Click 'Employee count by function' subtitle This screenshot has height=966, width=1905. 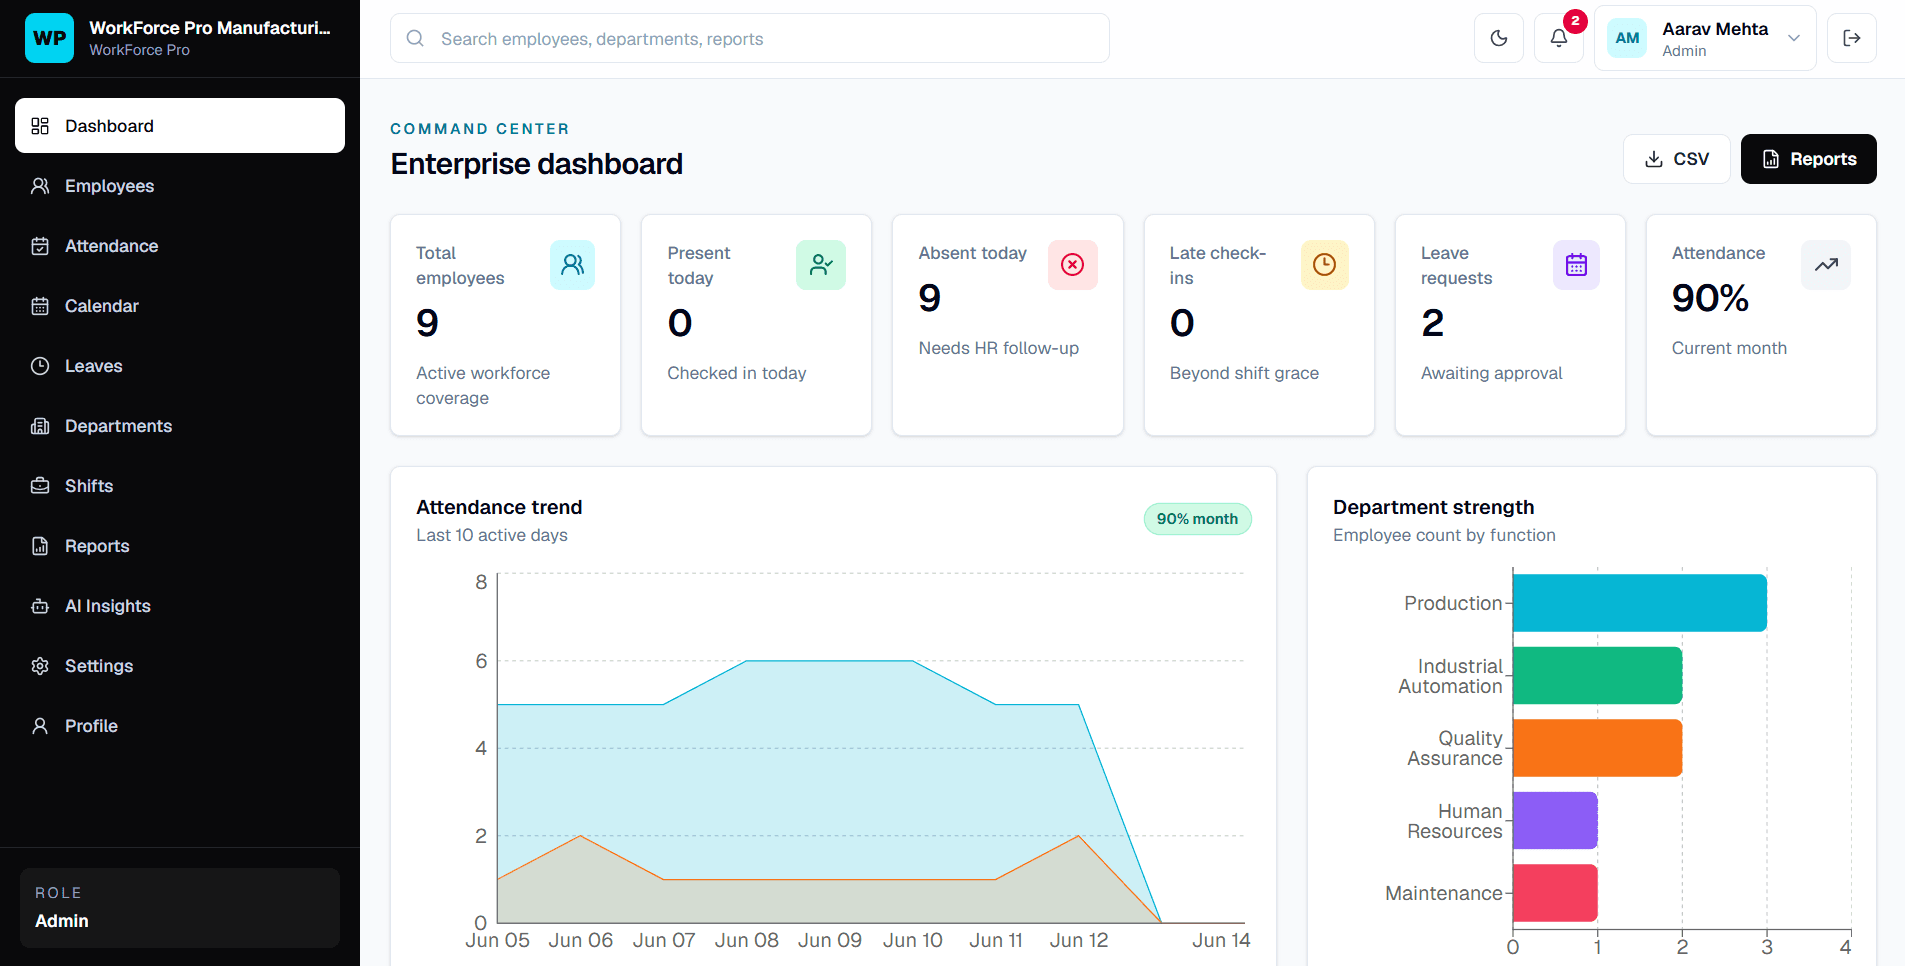1444,535
